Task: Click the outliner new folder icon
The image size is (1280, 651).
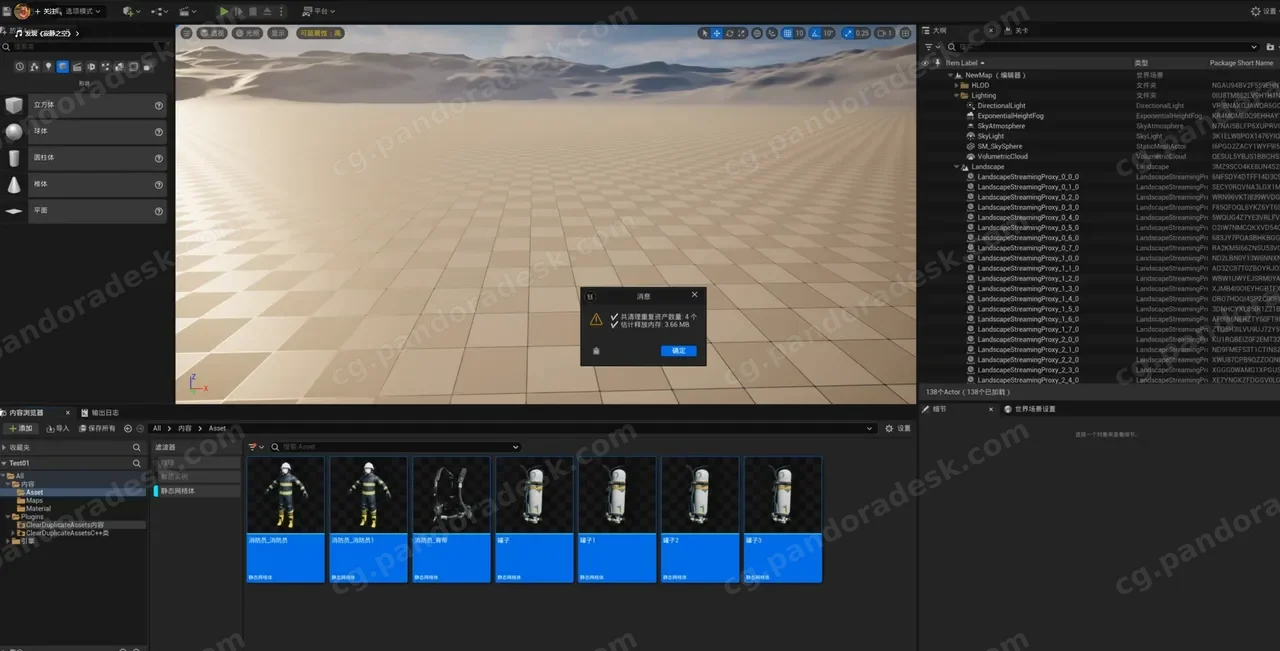Action: tap(1270, 47)
